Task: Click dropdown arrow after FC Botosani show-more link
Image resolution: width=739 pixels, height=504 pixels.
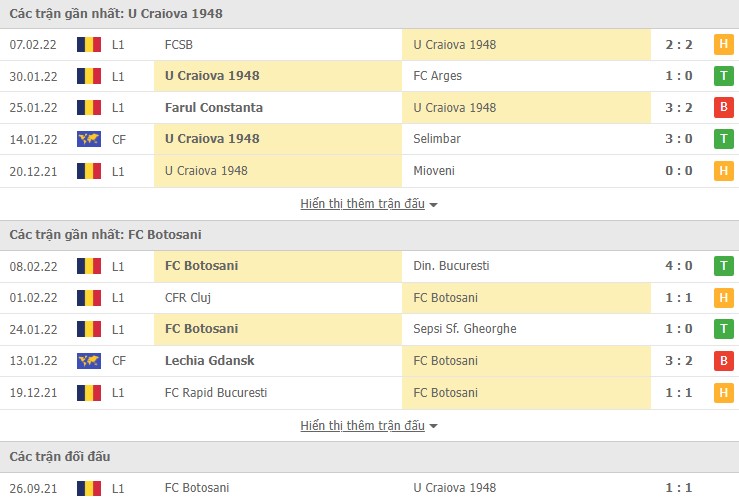Action: point(434,427)
